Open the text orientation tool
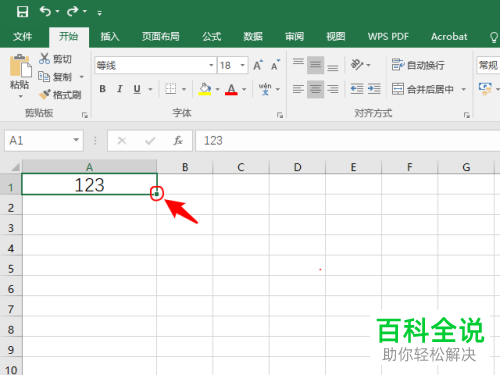Viewport: 500px width, 375px height. click(x=357, y=65)
